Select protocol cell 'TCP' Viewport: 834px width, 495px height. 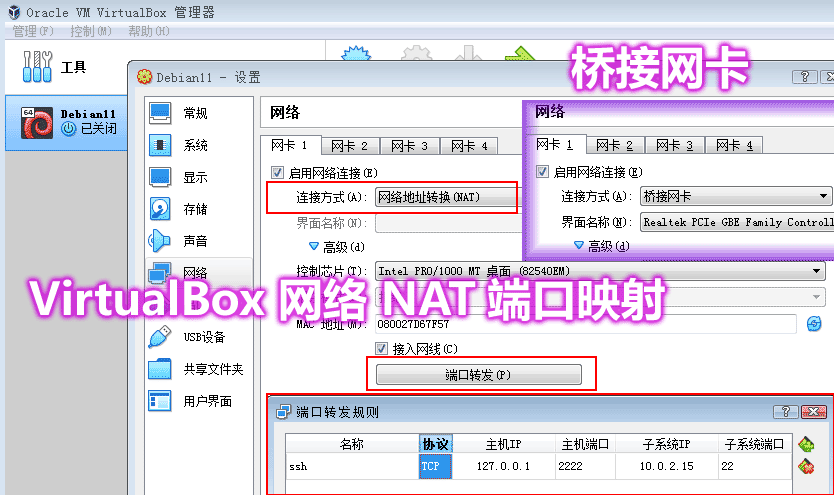coord(436,466)
